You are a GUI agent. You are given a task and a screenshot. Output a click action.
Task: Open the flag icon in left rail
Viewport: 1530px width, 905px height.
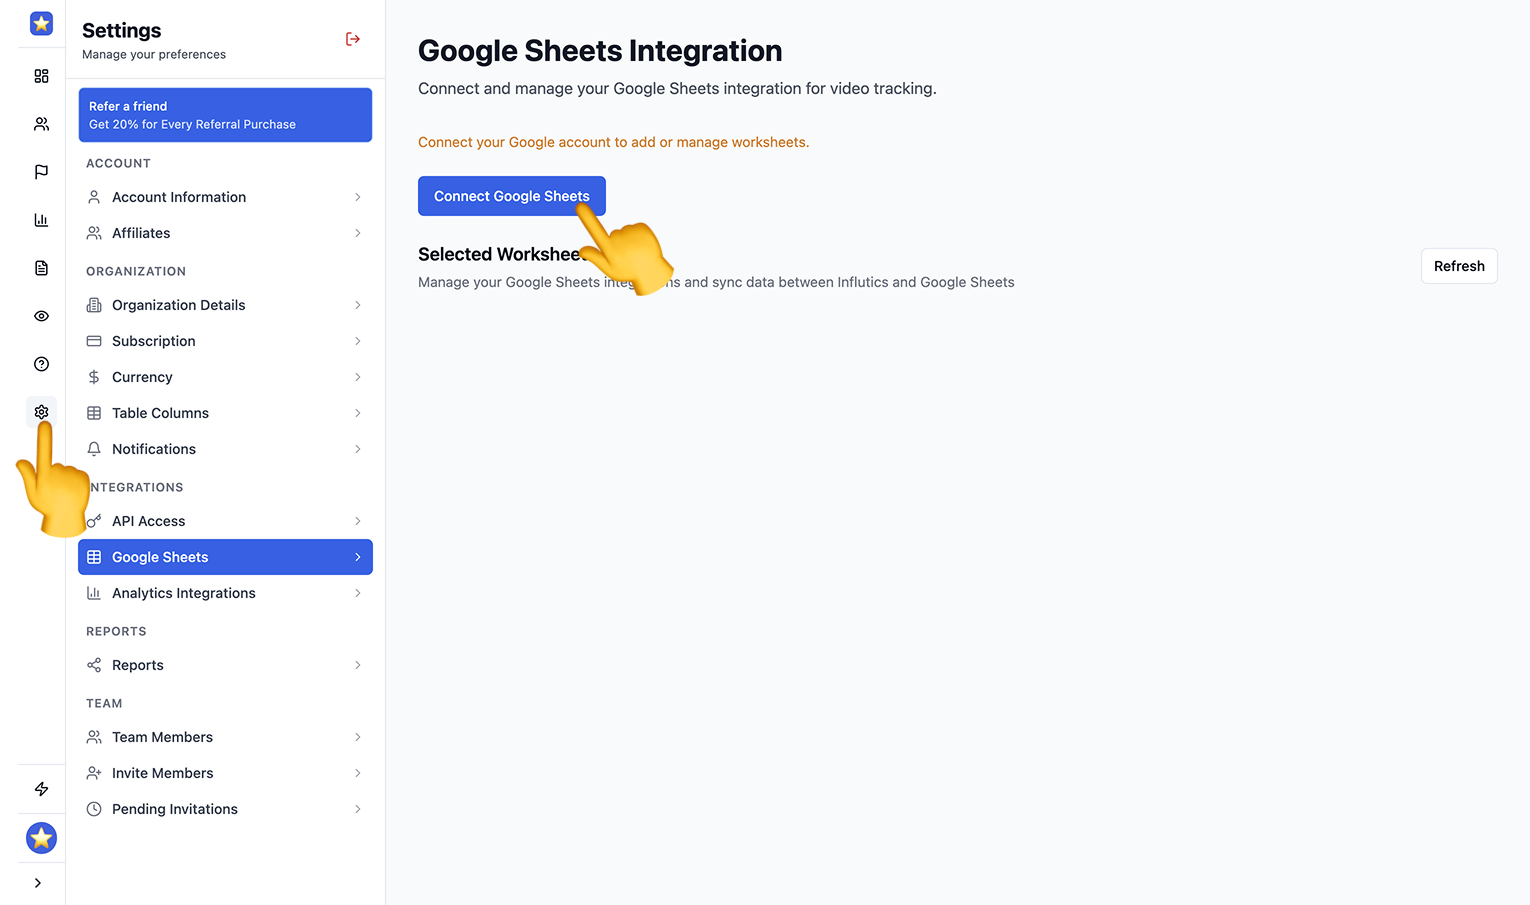tap(41, 172)
